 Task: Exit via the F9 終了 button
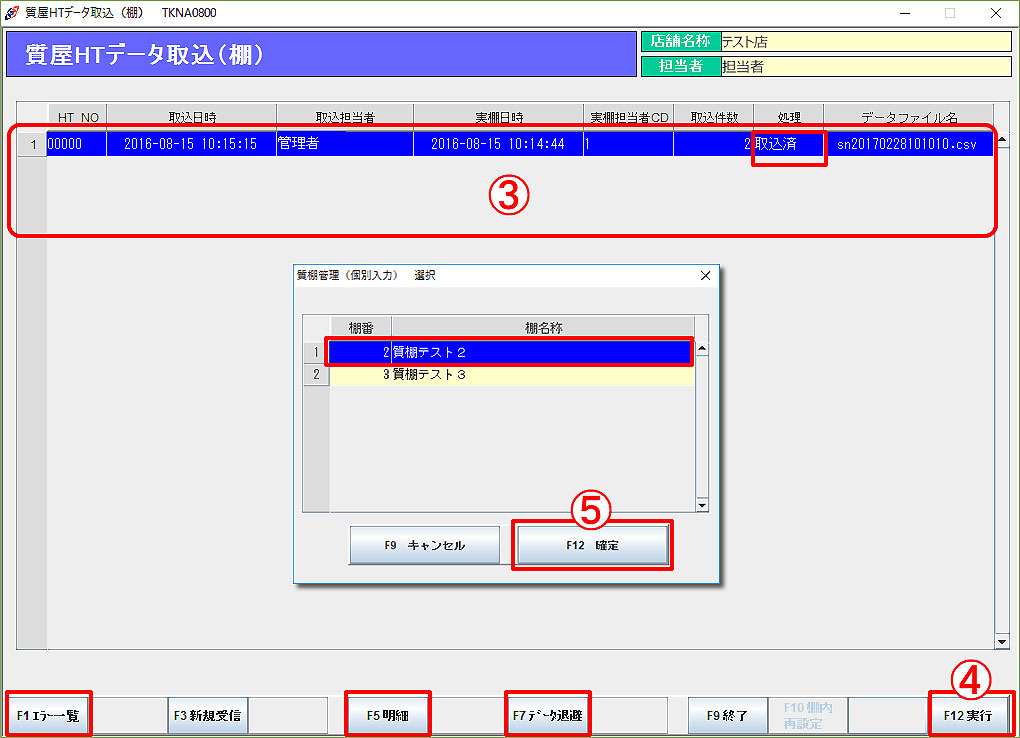728,715
